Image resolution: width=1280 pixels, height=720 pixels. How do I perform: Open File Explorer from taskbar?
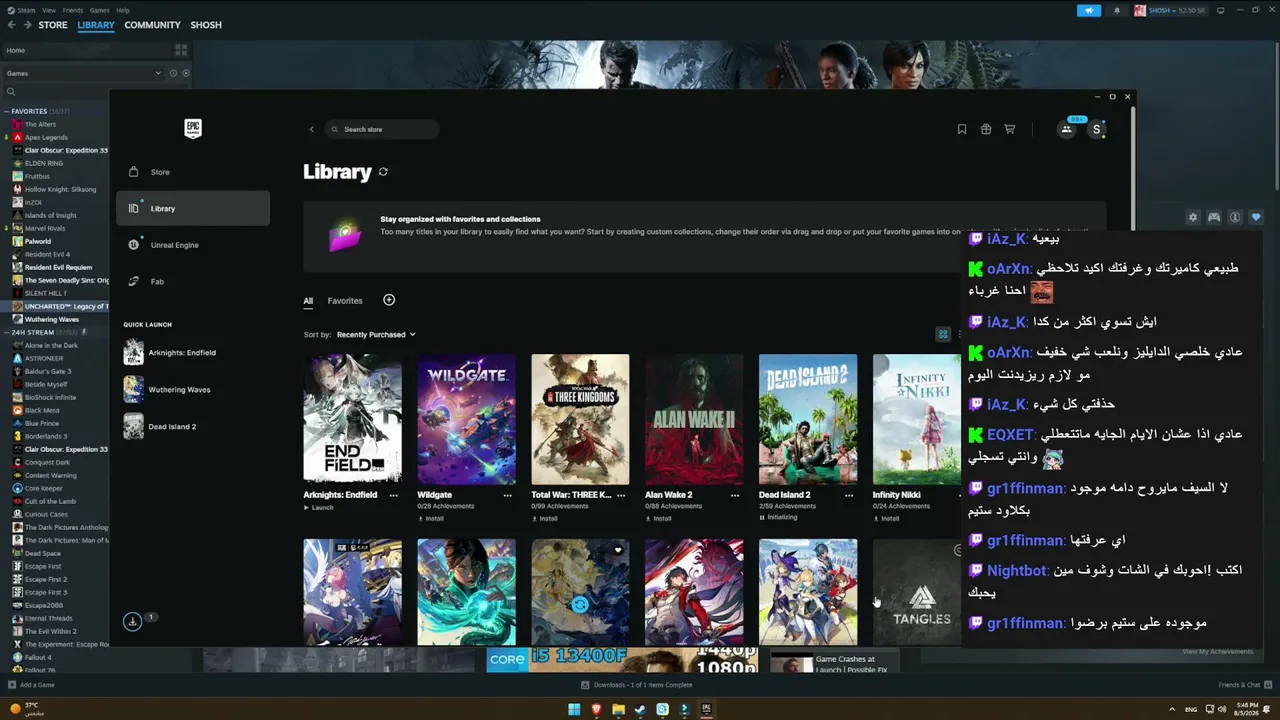618,709
